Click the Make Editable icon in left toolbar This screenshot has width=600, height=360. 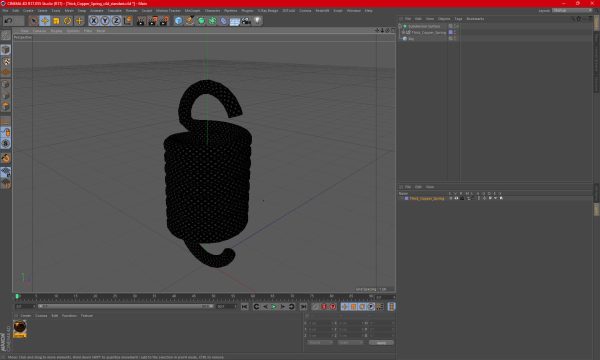(6, 35)
